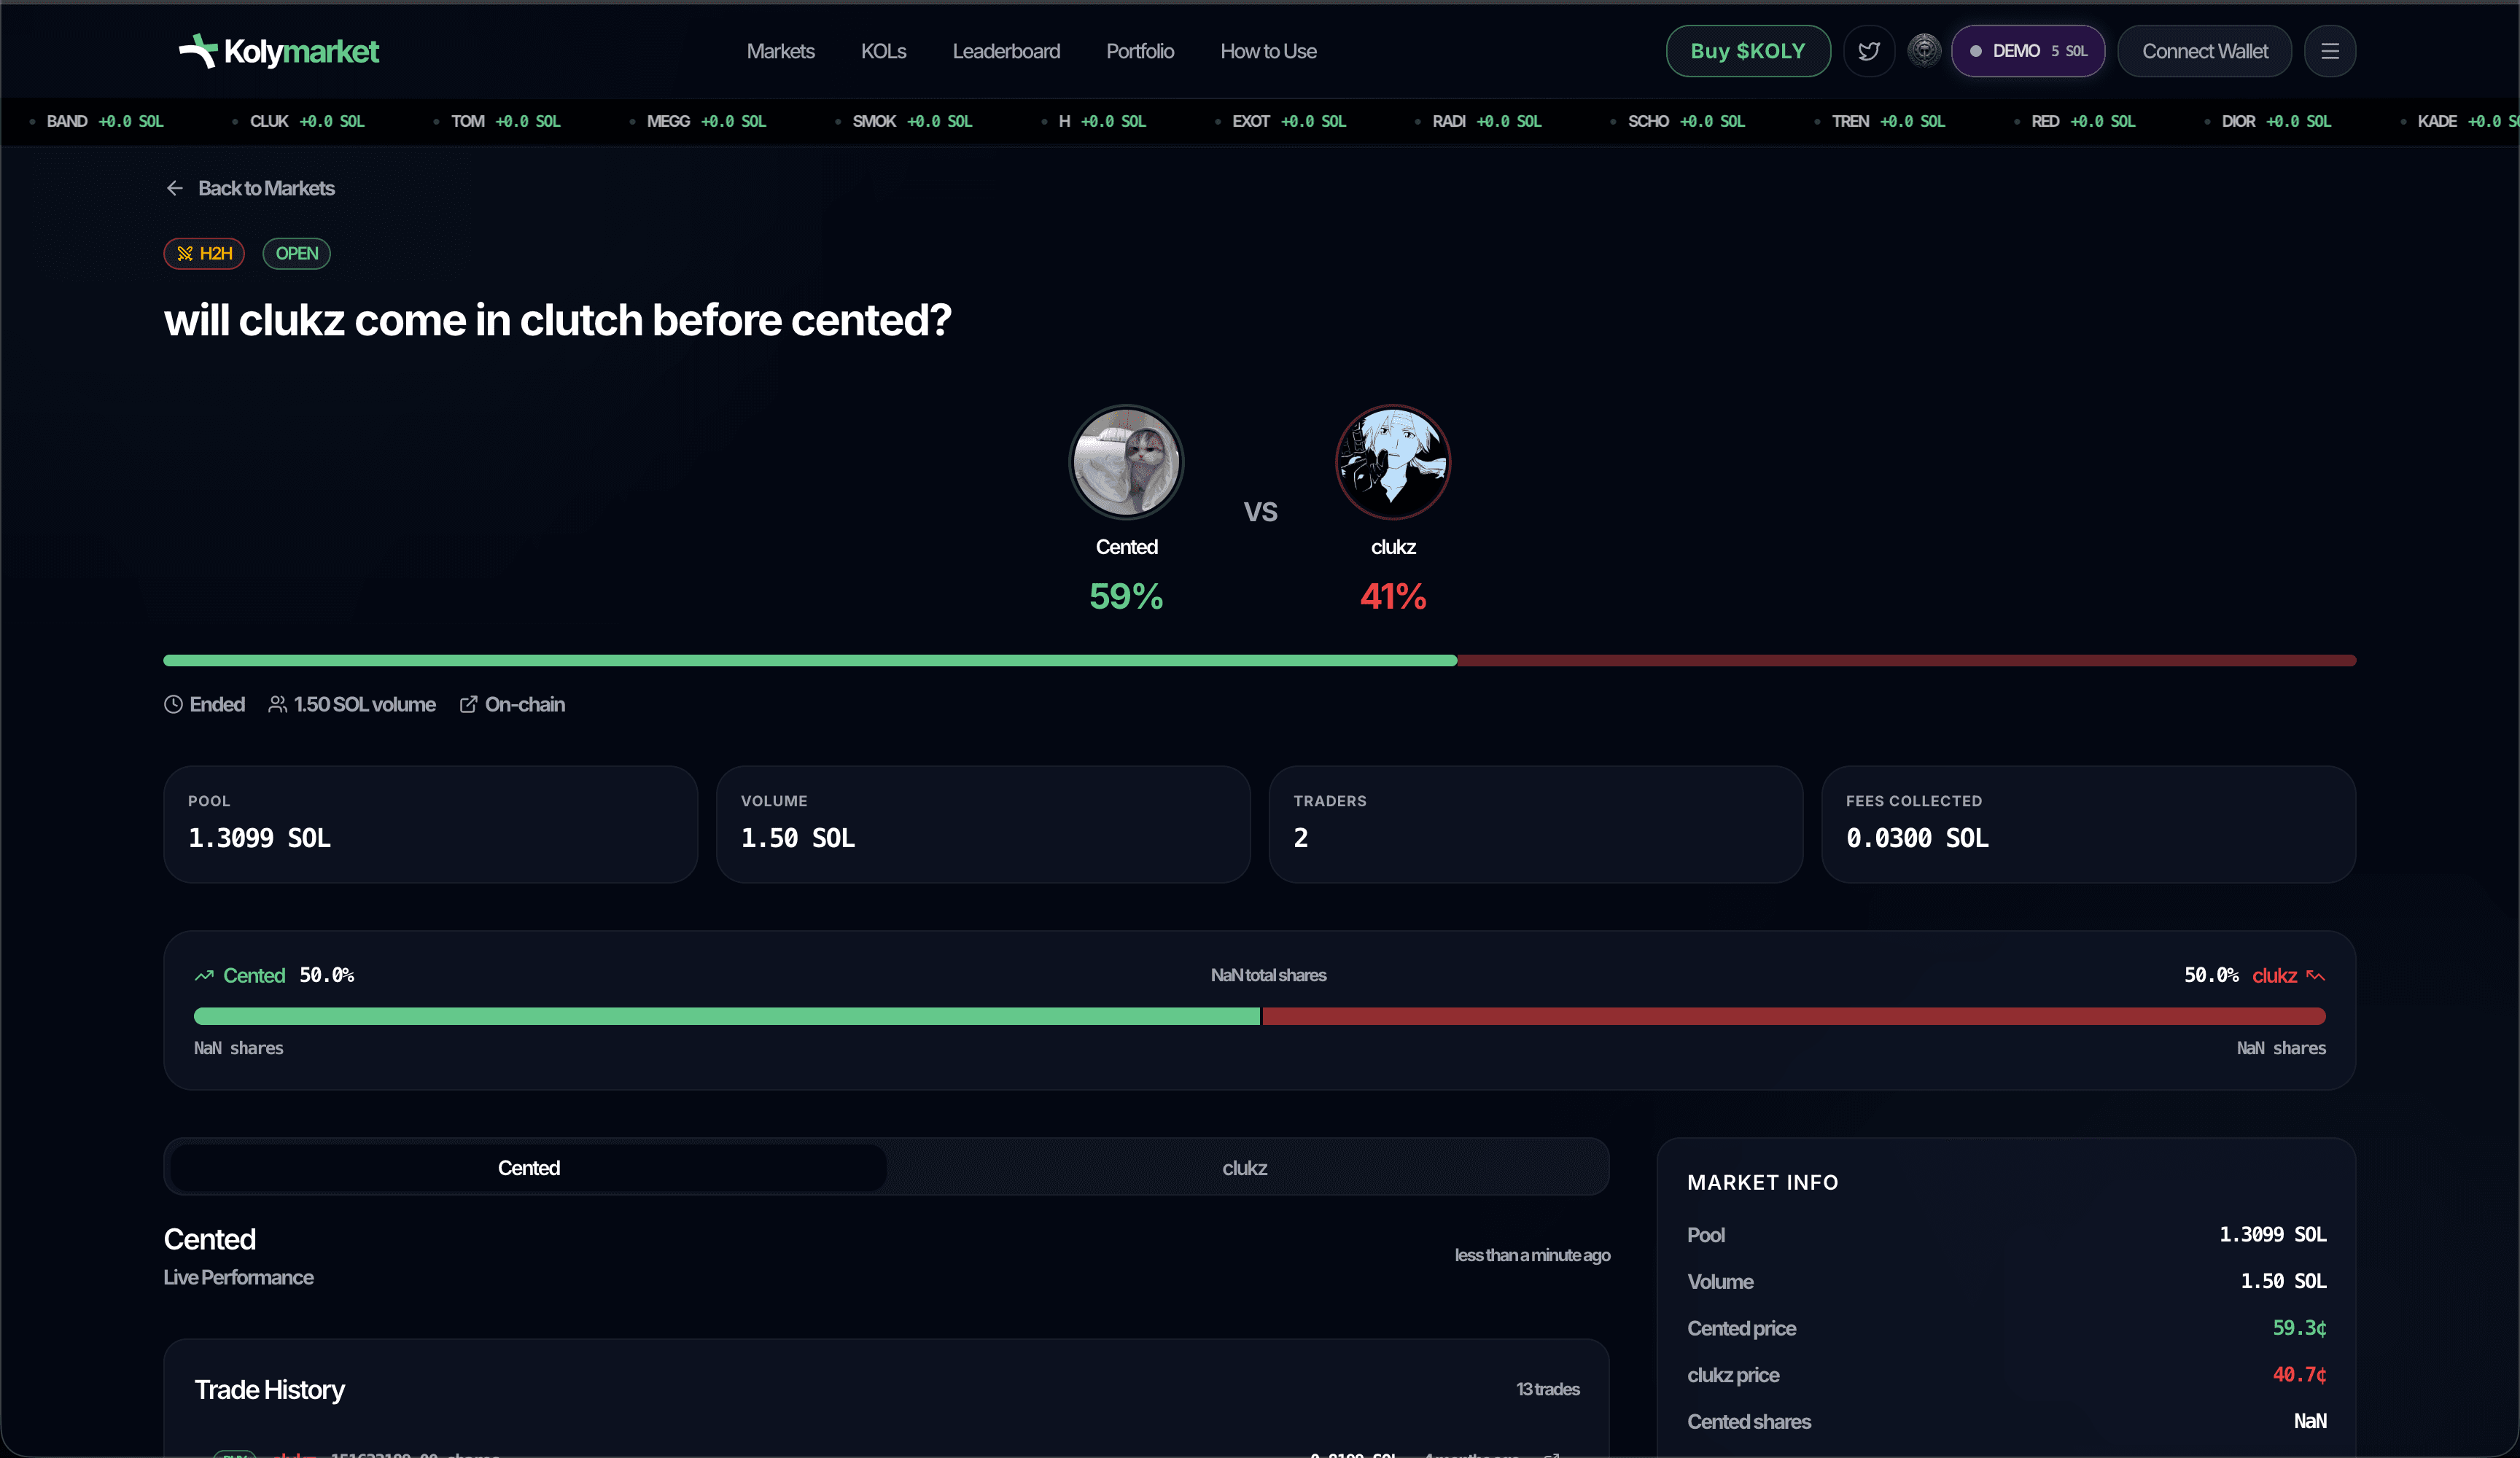This screenshot has width=2520, height=1458.
Task: Open the KOLs nav item
Action: click(x=883, y=51)
